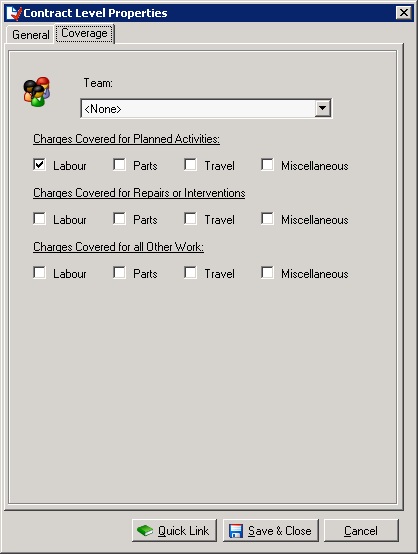Select the Coverage tab
This screenshot has width=418, height=554.
[x=84, y=34]
